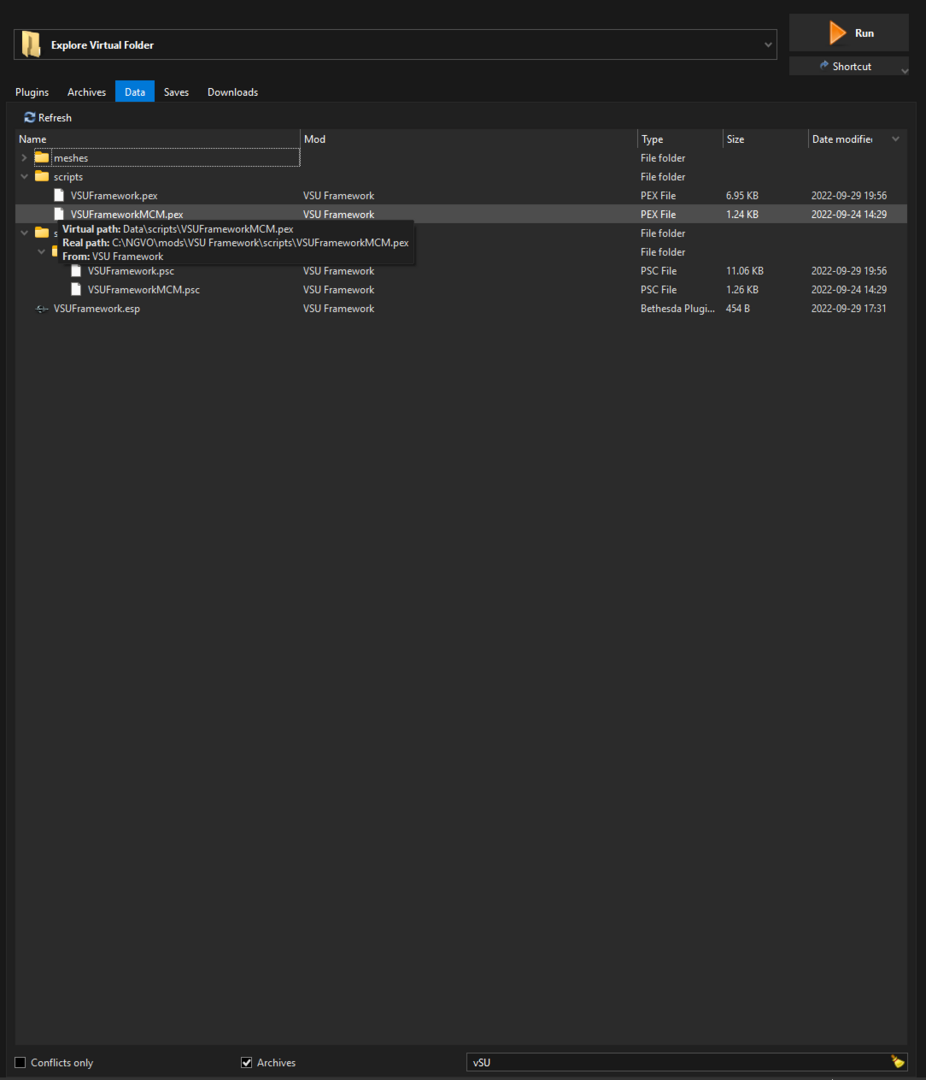Collapse the nested subfolder above VSUFramework.psc

pos(41,252)
